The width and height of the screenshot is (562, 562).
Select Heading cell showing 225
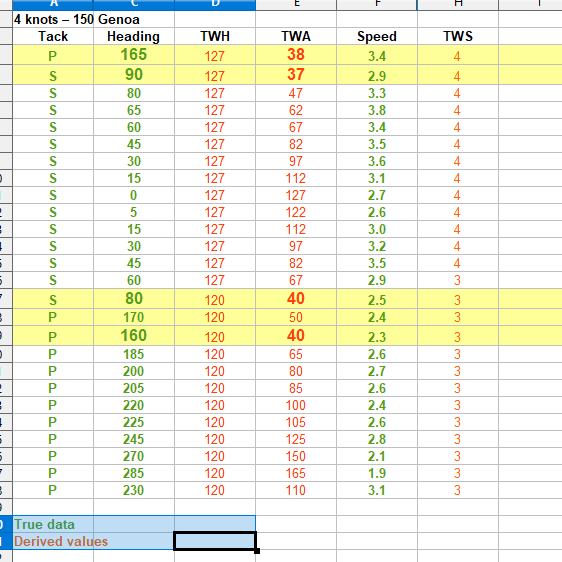point(134,422)
